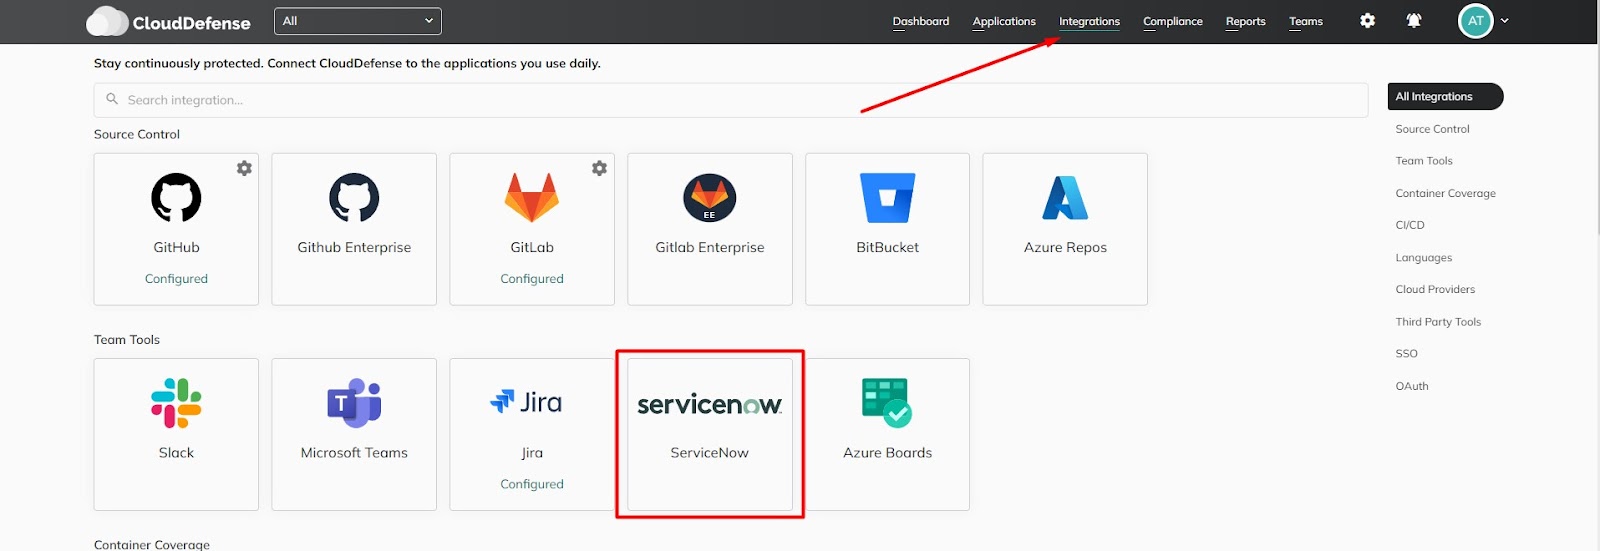Click the Gitlab Enterprise EE logo
The width and height of the screenshot is (1600, 551).
710,197
